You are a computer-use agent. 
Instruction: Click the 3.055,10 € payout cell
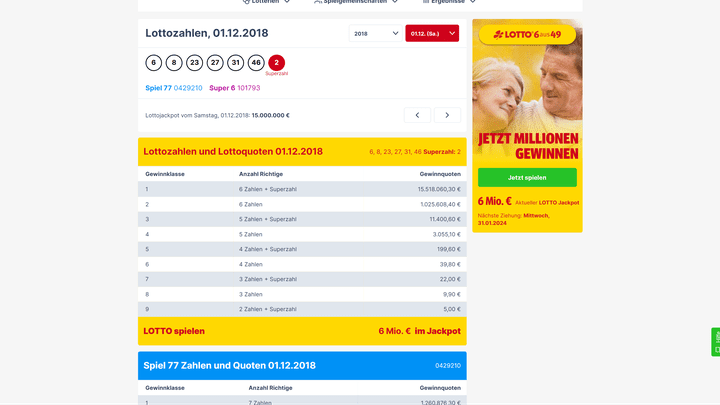(x=446, y=234)
